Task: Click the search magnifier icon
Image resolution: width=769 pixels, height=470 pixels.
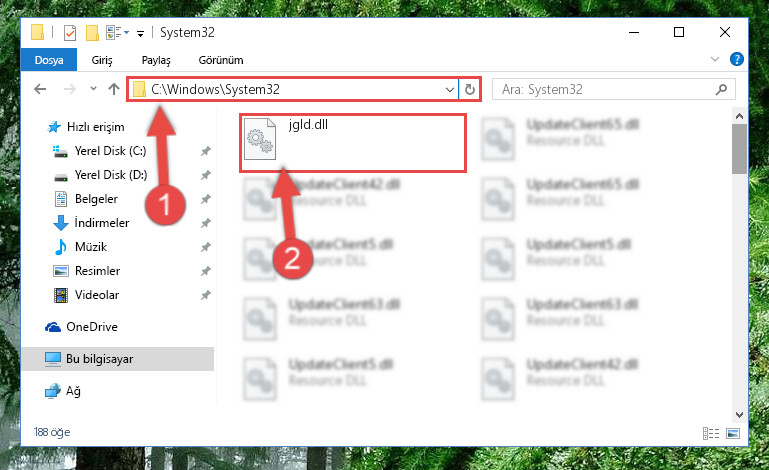Action: (721, 89)
